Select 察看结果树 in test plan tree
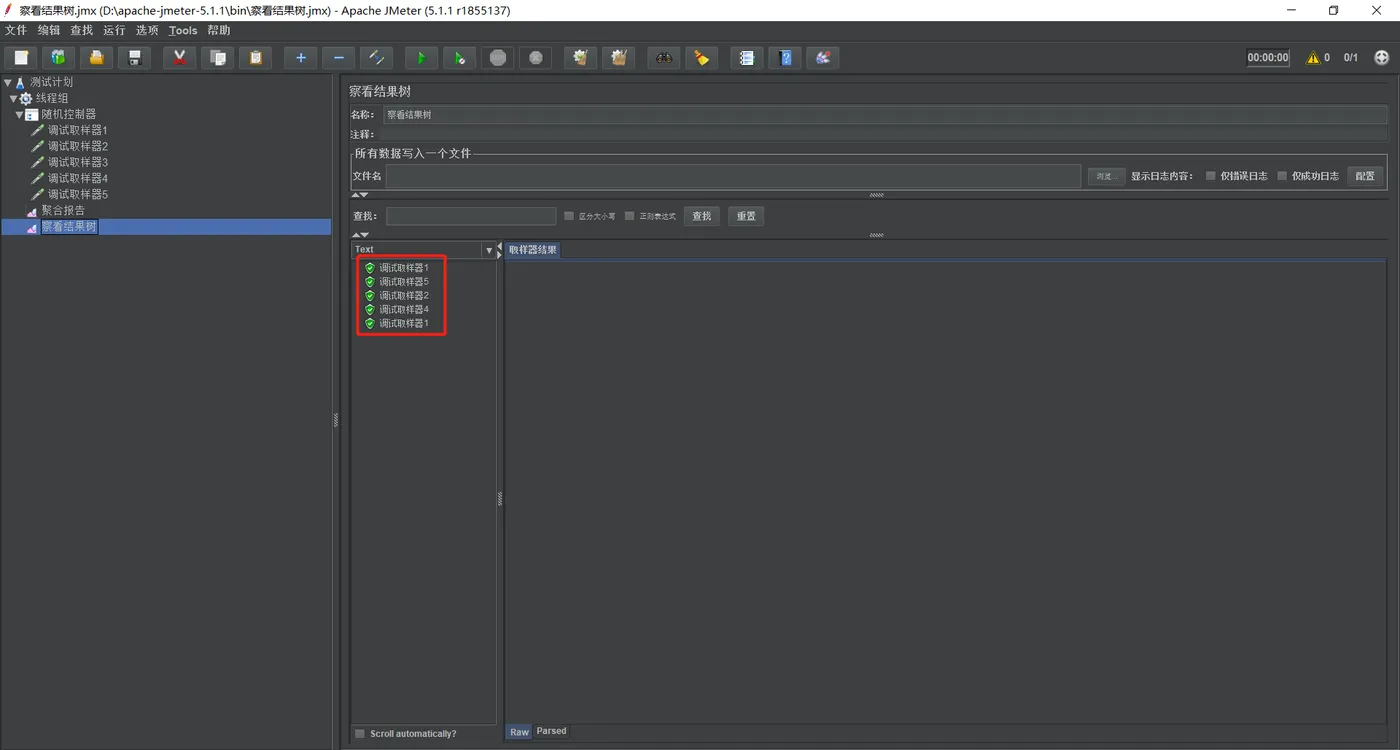The image size is (1400, 750). click(x=69, y=227)
